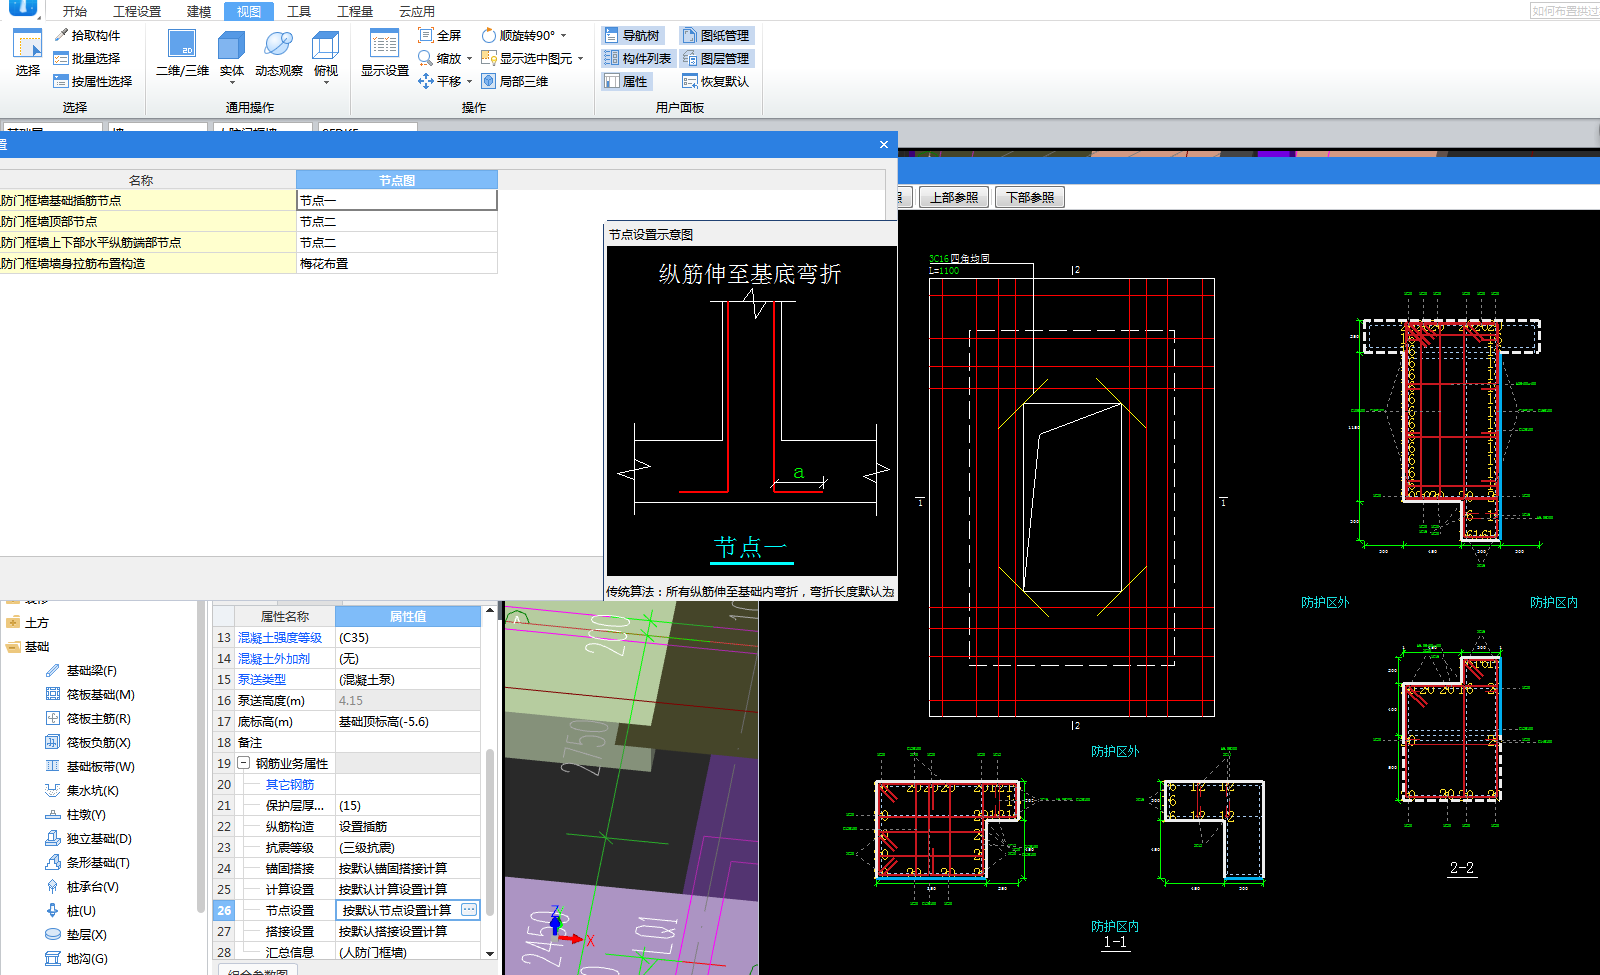The image size is (1600, 975).
Task: Click the 俯视 top view icon
Action: pyautogui.click(x=326, y=45)
